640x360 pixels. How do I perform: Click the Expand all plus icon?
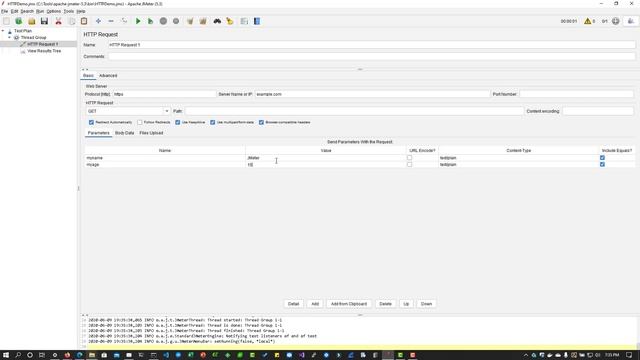point(98,21)
